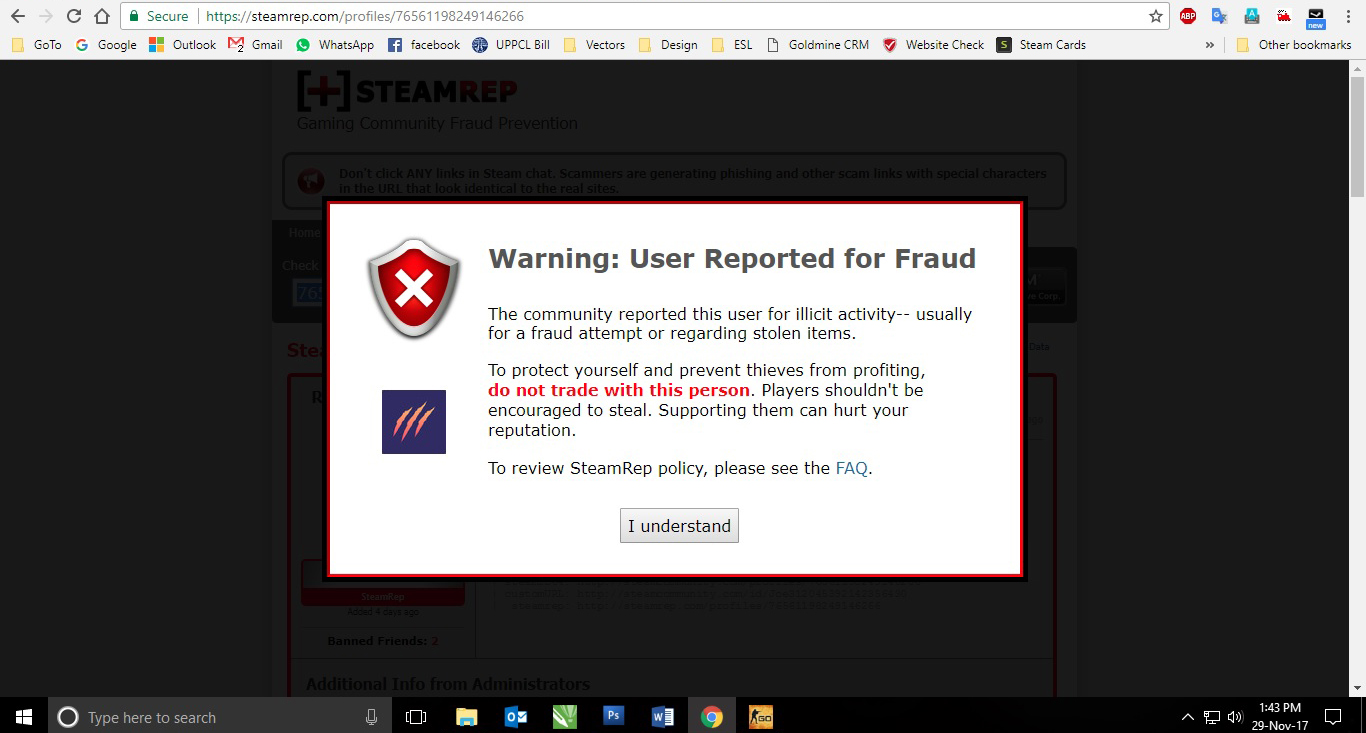
Task: Click the user's claw-mark avatar
Action: (414, 422)
